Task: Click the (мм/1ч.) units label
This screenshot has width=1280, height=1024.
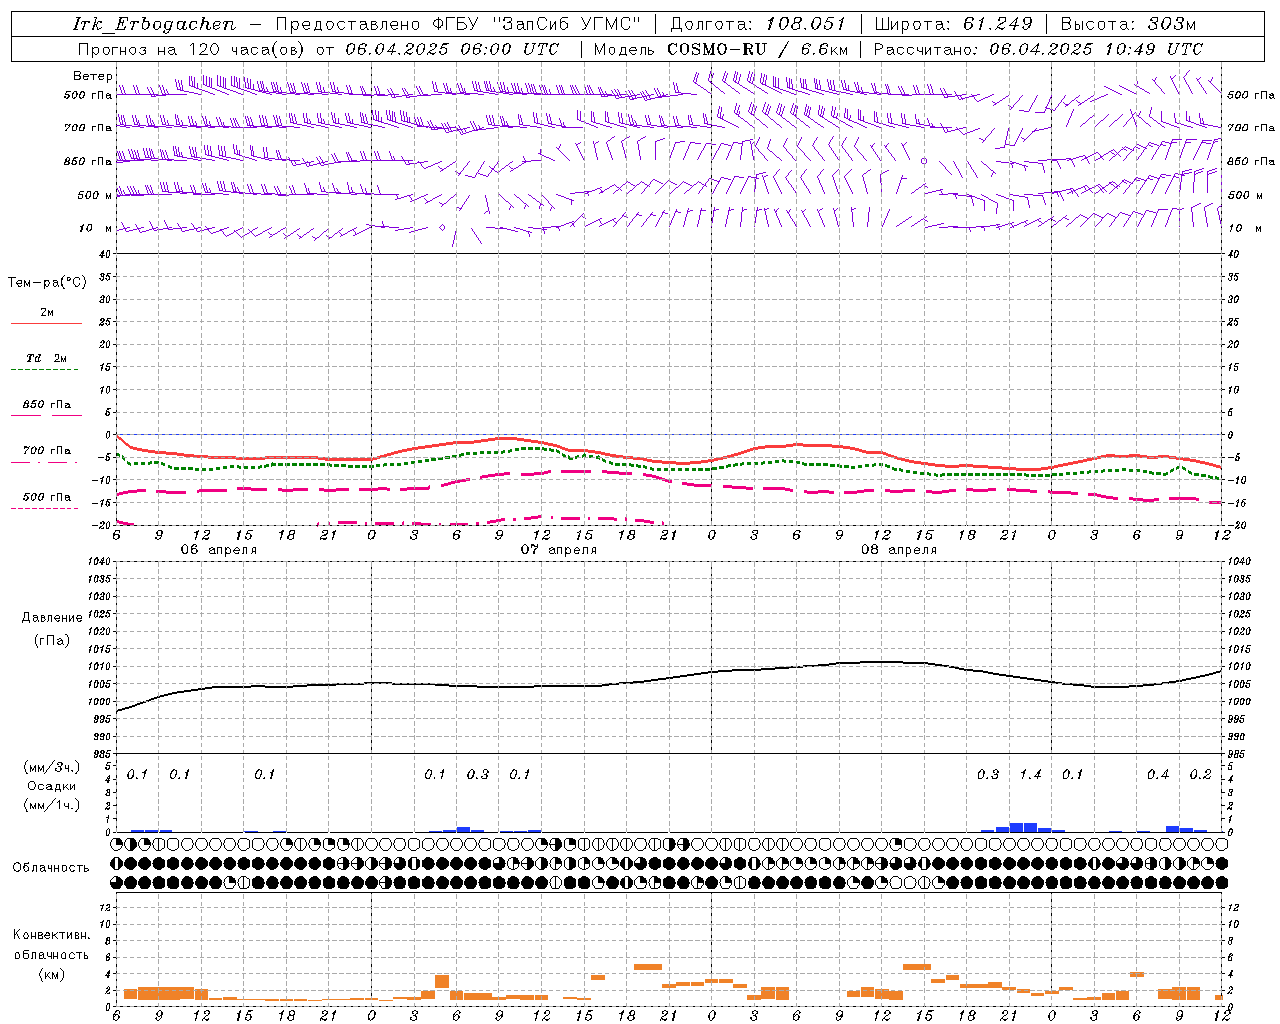Action: 52,805
